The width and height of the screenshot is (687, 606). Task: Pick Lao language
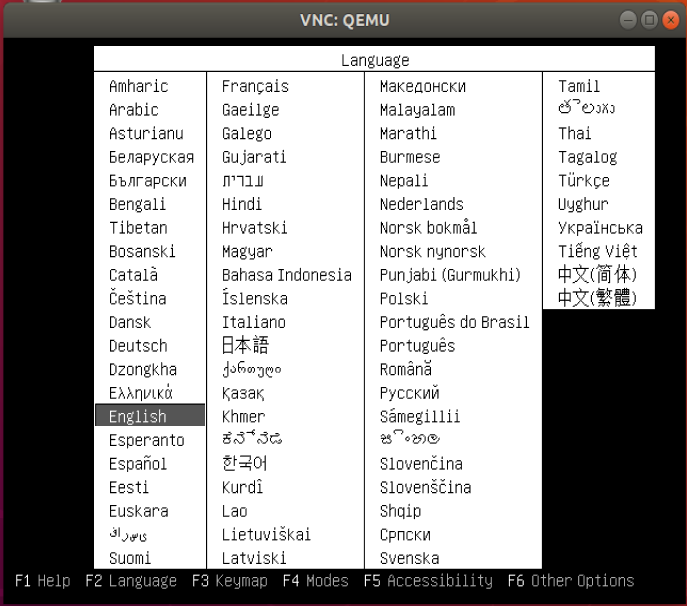234,511
